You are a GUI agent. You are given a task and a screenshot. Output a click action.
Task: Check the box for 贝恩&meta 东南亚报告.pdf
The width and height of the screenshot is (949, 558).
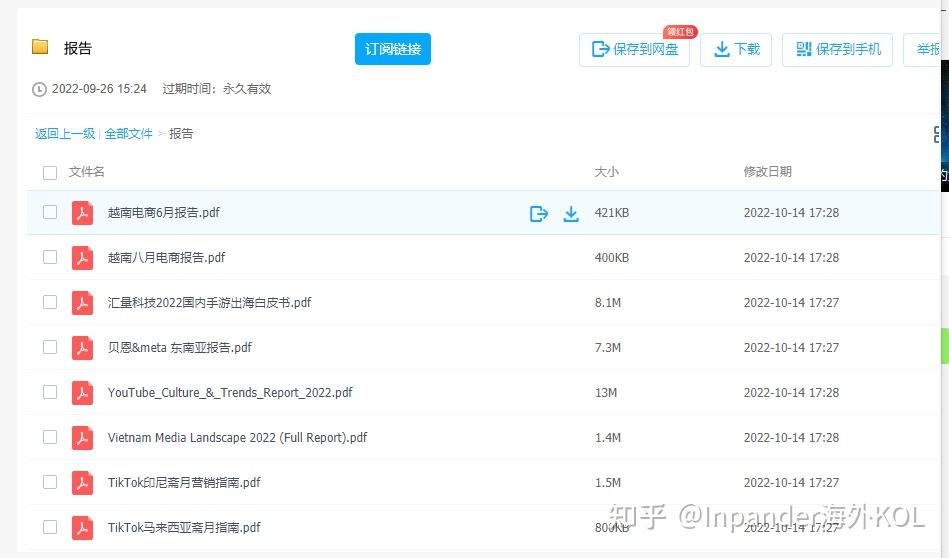[x=50, y=347]
